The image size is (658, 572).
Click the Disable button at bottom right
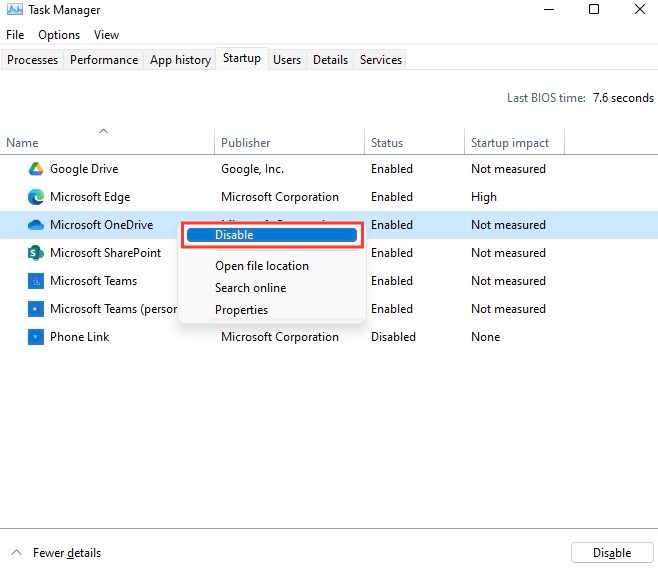pos(612,553)
